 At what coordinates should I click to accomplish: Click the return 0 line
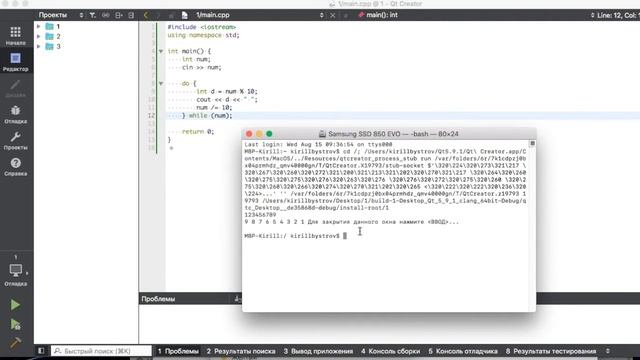point(198,131)
